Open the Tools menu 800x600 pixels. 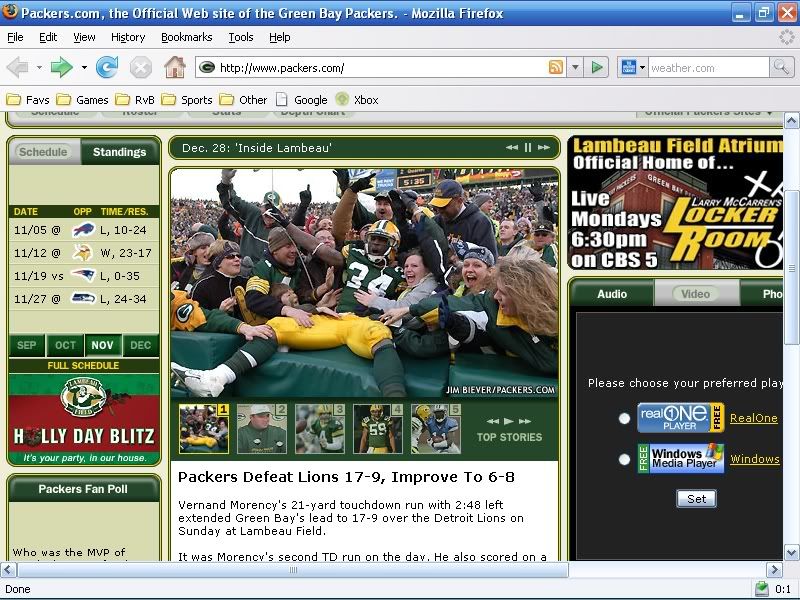coord(241,37)
